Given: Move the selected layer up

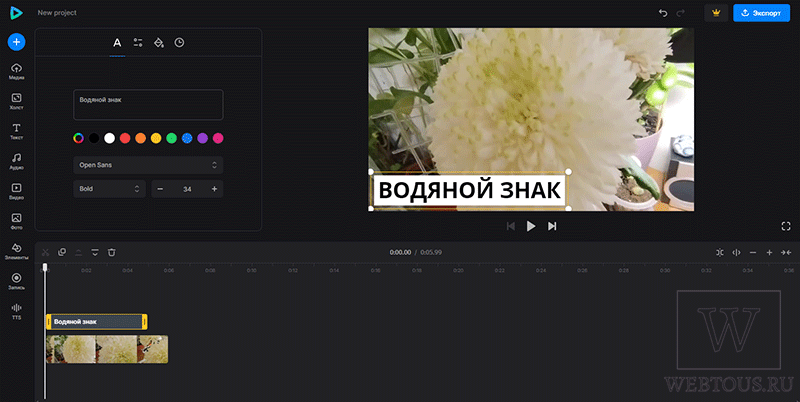Looking at the screenshot, I should click(x=79, y=252).
